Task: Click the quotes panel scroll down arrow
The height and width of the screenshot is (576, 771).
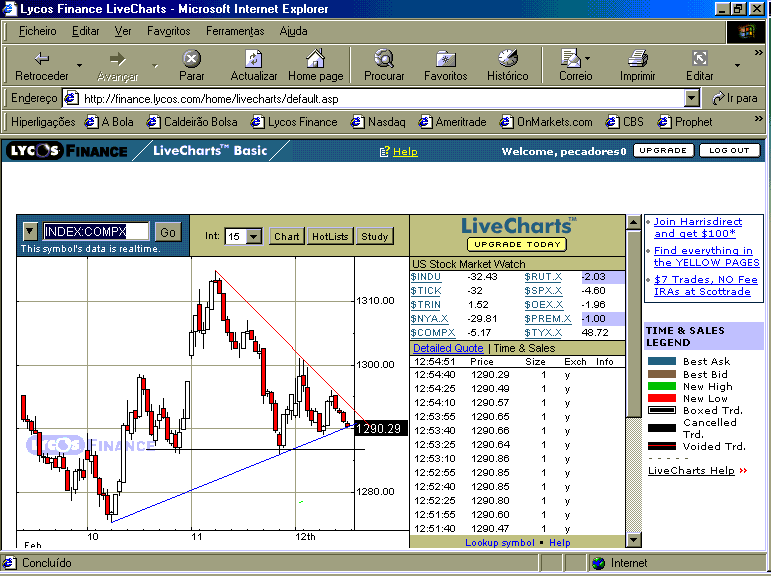Action: (634, 540)
